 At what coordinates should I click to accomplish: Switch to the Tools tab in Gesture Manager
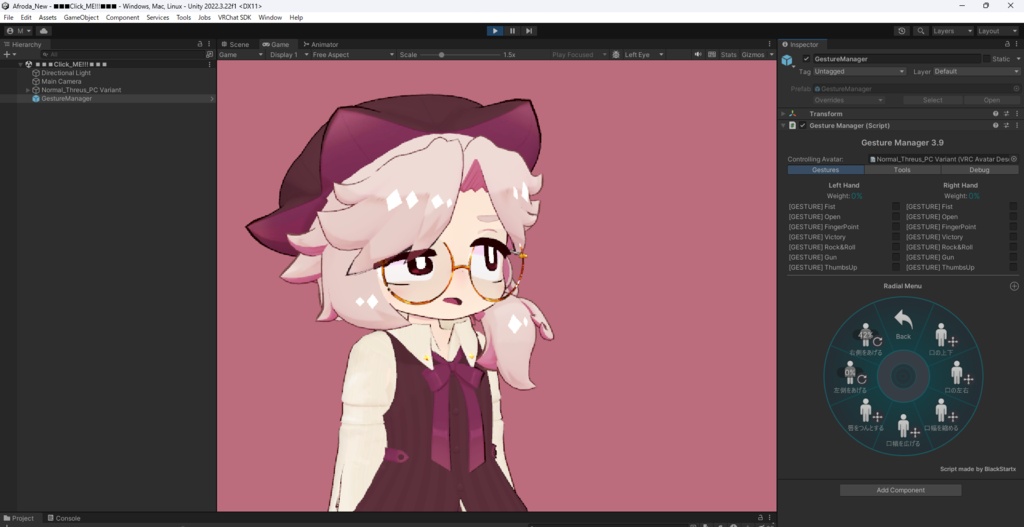902,170
